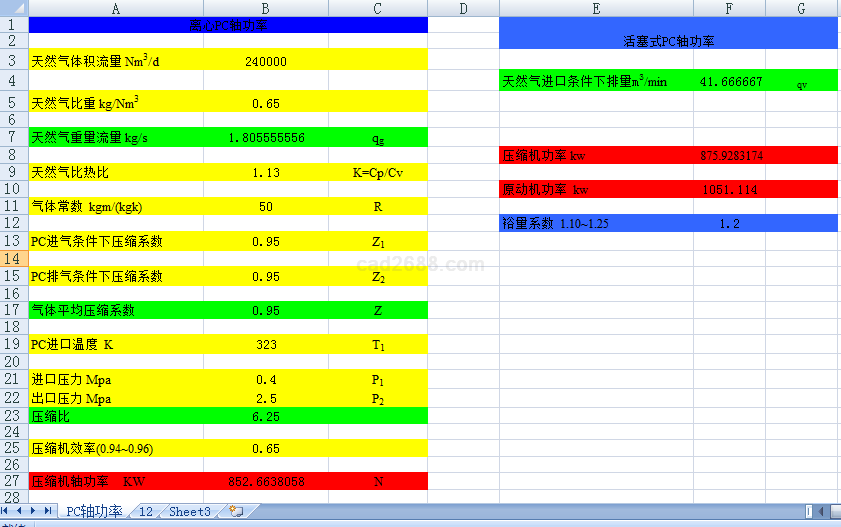Select the red 原动机功率 kw cell

click(x=596, y=189)
